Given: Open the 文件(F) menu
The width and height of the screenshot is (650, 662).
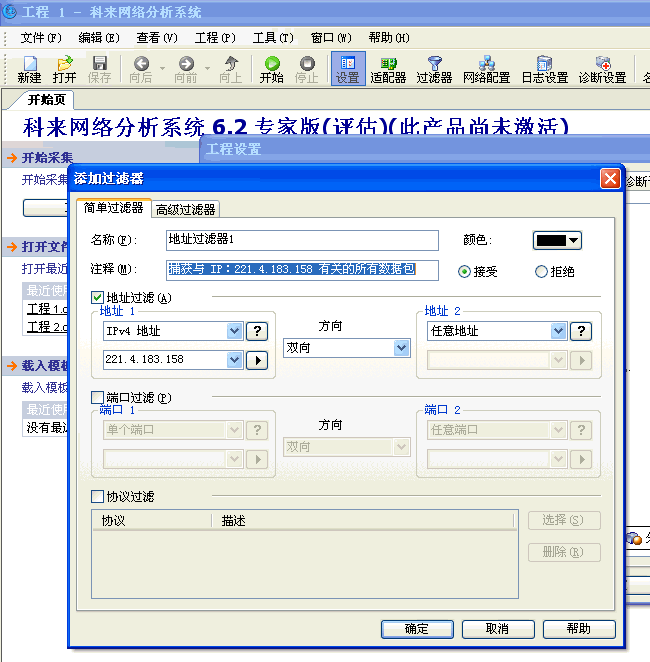Looking at the screenshot, I should [x=41, y=38].
